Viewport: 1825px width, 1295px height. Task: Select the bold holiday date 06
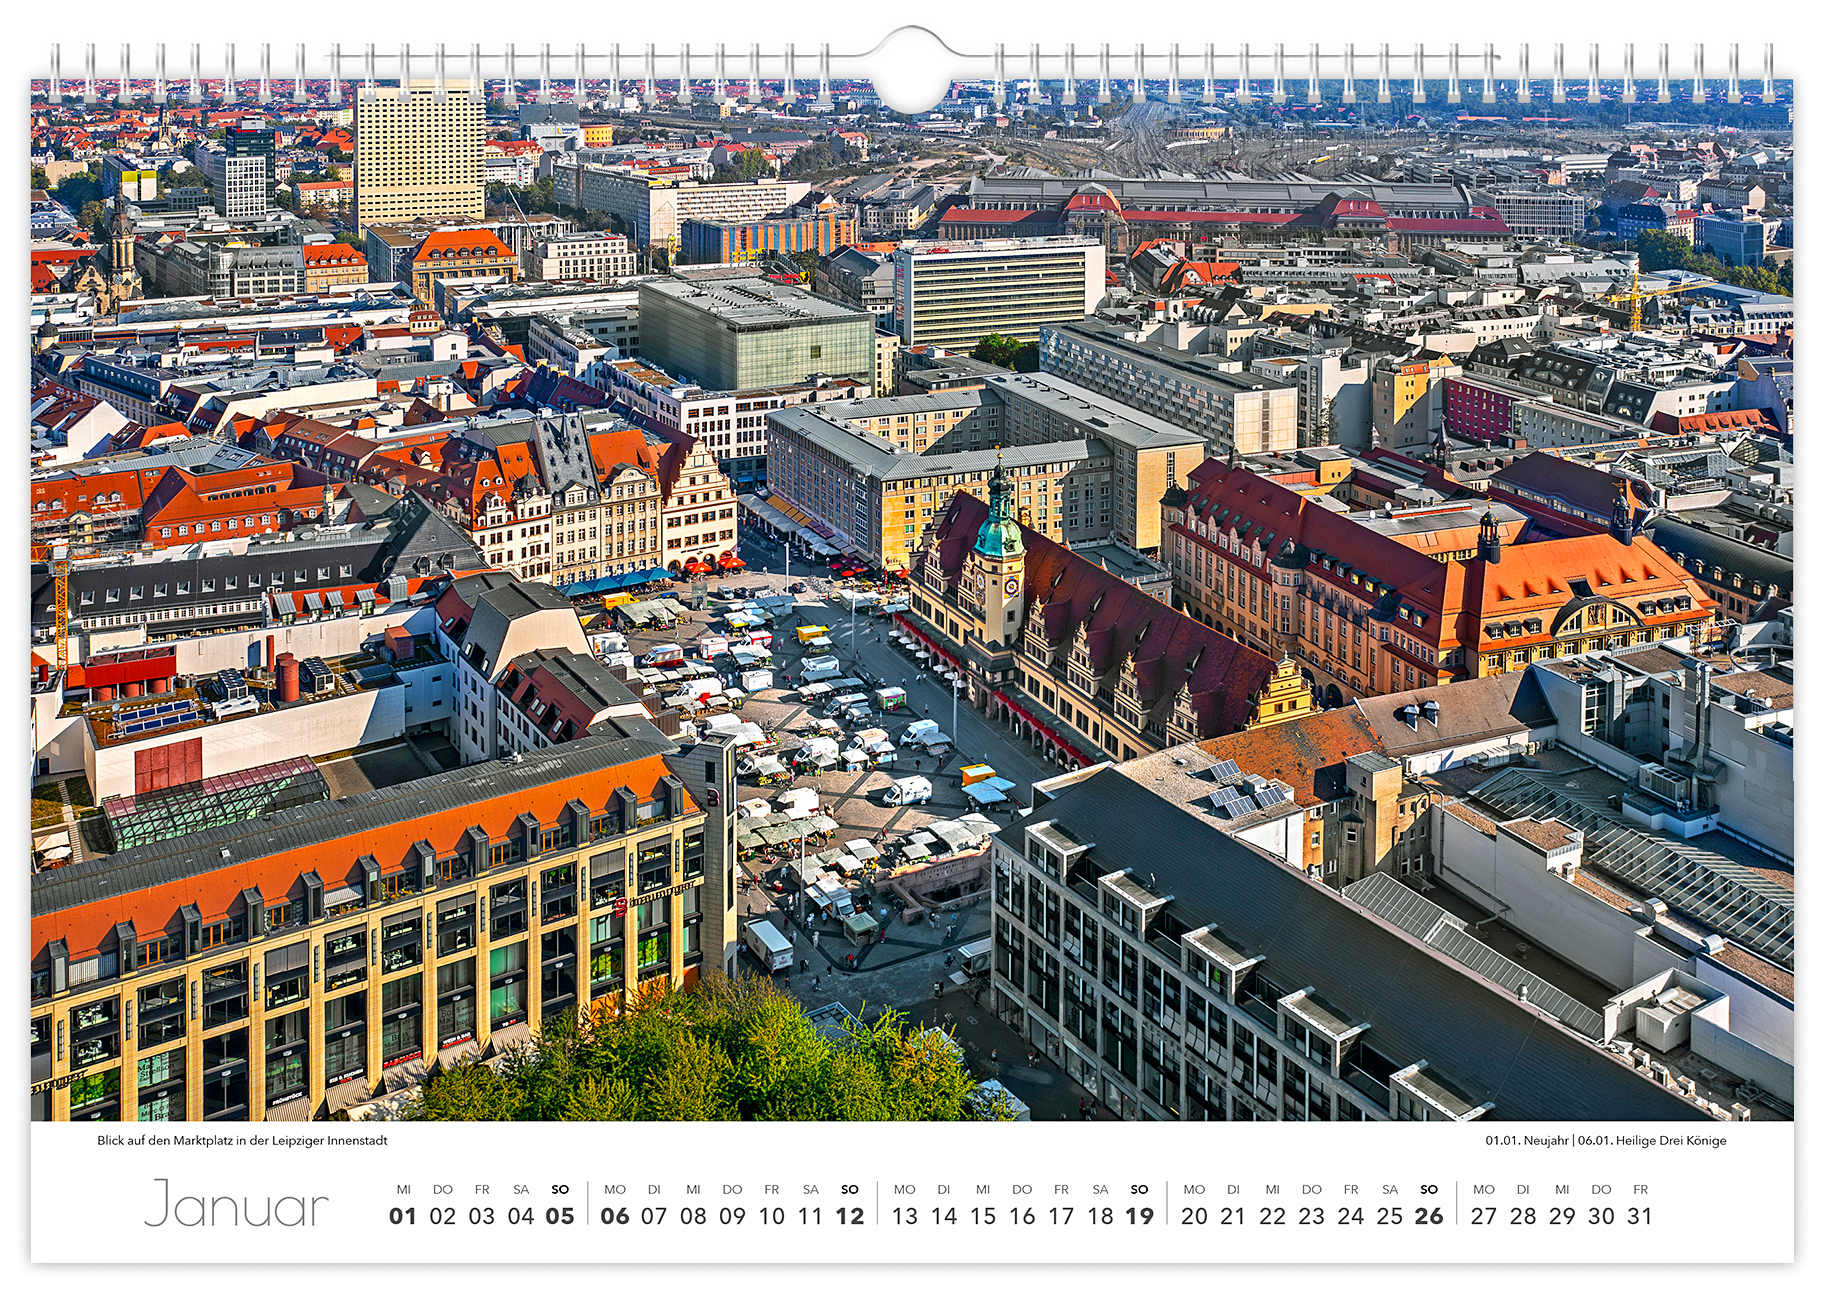[x=615, y=1216]
